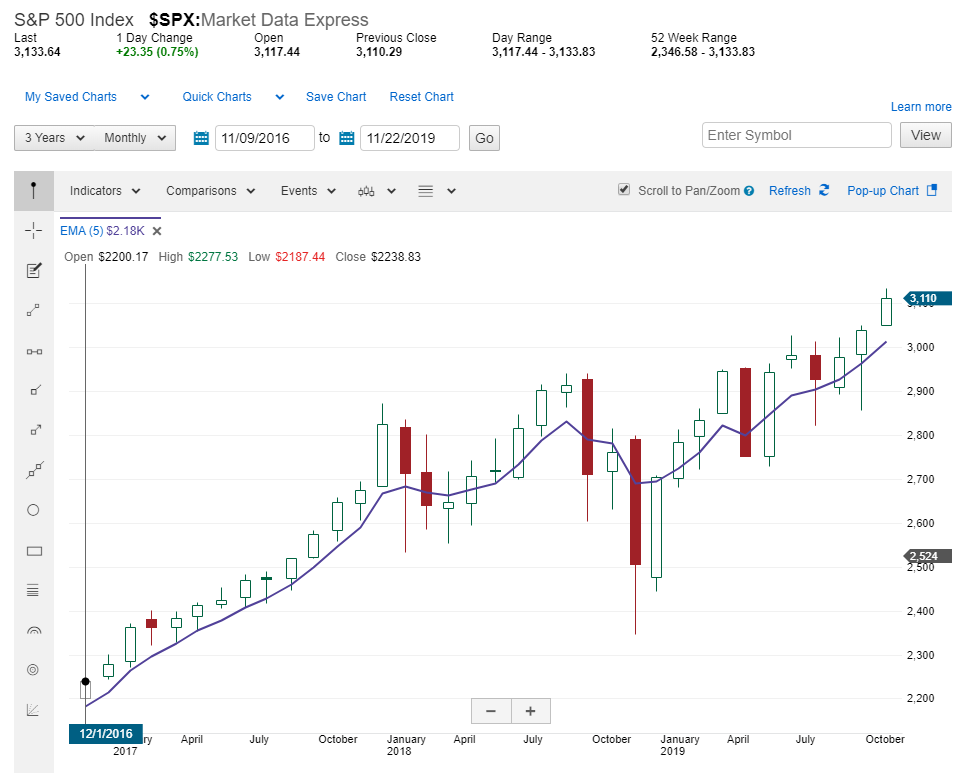Remove the EMA (5) indicator
The width and height of the screenshot is (967, 773).
[157, 231]
